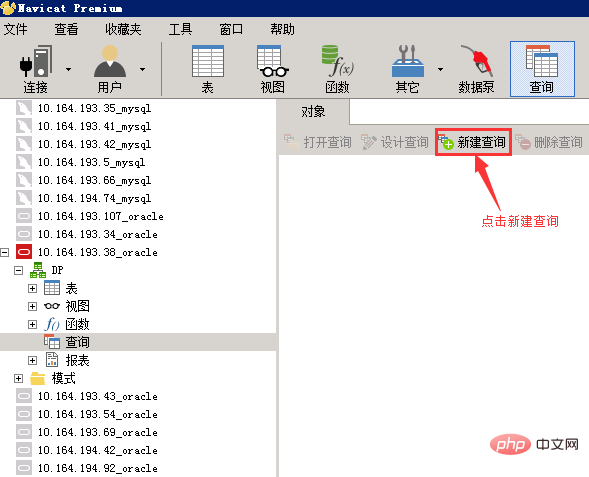Select connection 10.164.193.35_mysql
This screenshot has height=477, width=589.
pyautogui.click(x=94, y=108)
